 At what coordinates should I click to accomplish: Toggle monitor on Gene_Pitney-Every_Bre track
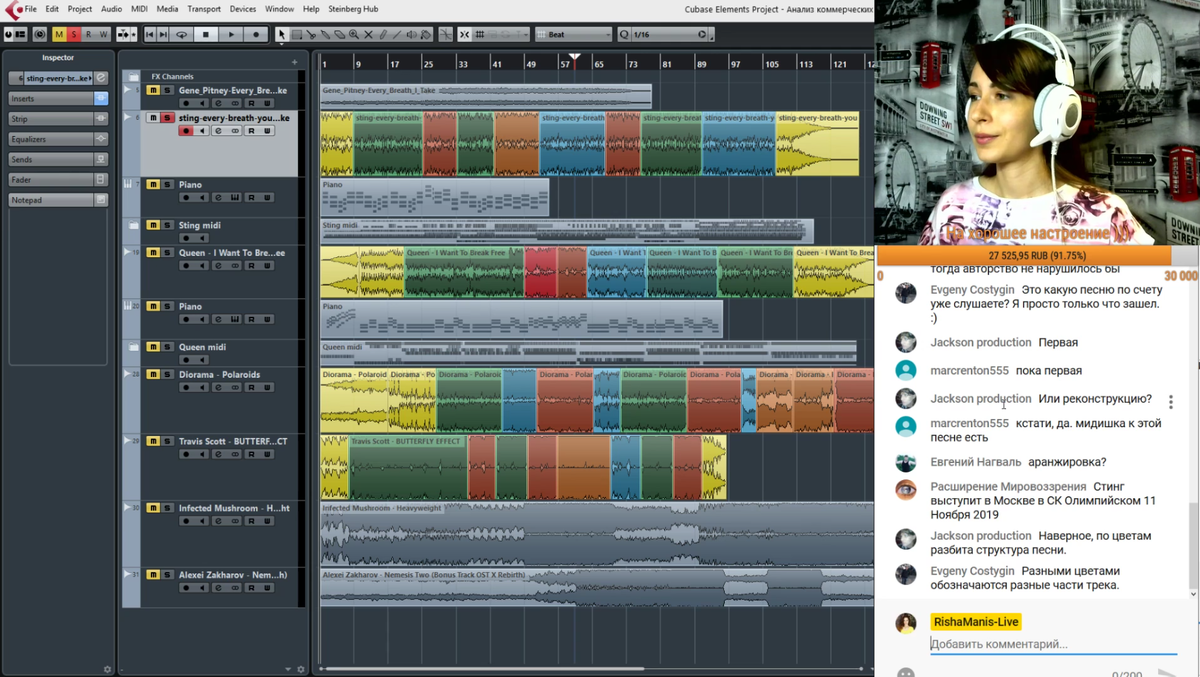pos(203,103)
